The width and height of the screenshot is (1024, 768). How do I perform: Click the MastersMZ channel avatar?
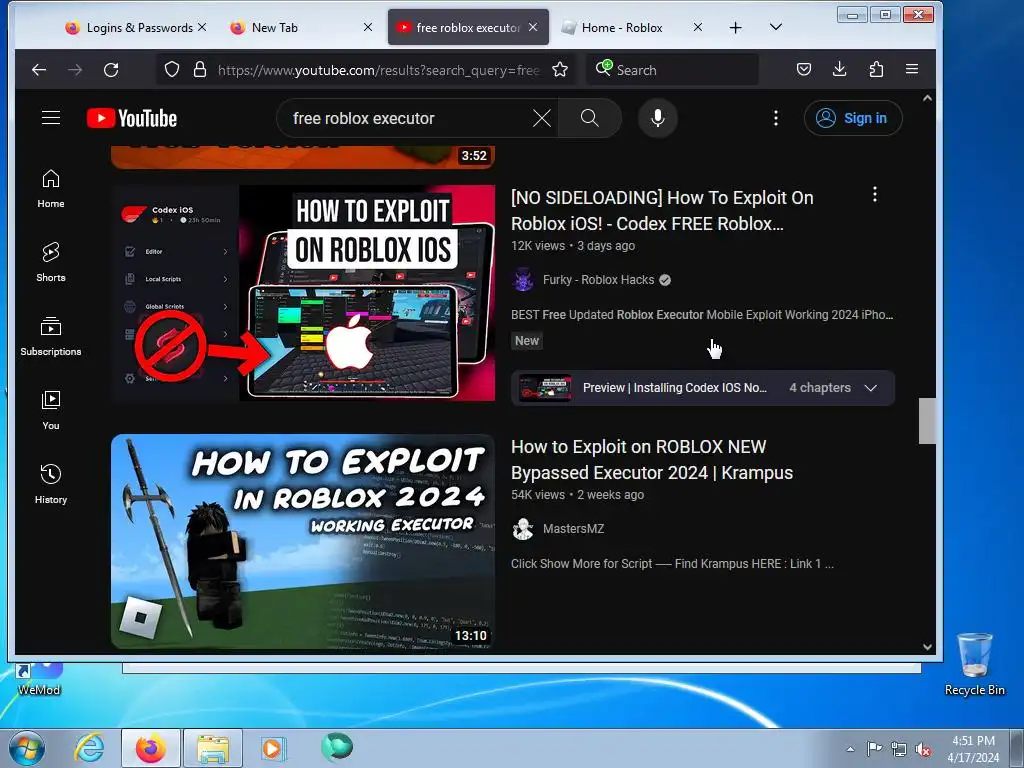coord(522,529)
